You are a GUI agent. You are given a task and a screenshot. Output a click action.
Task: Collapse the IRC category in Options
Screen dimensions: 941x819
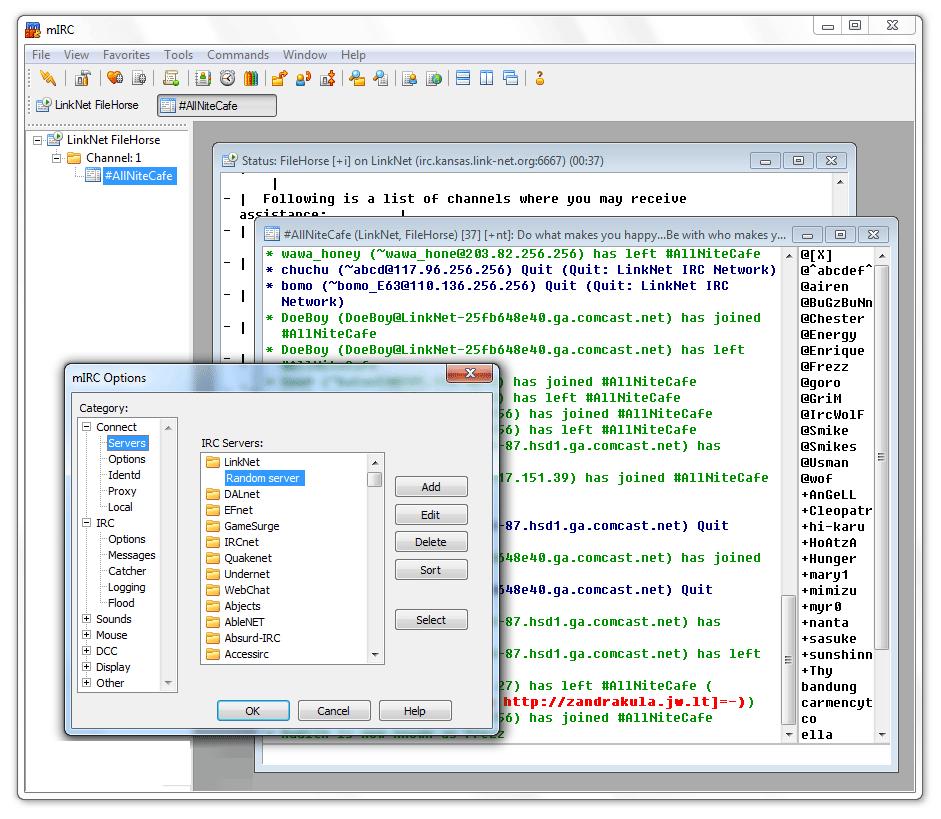pos(86,523)
